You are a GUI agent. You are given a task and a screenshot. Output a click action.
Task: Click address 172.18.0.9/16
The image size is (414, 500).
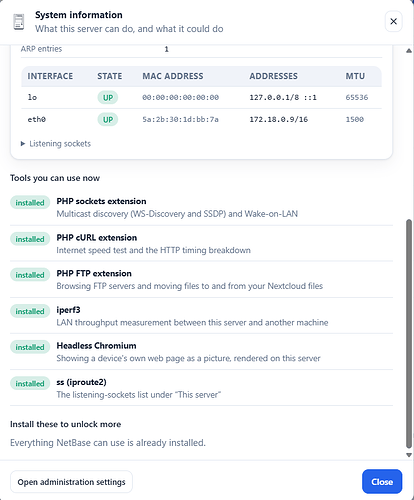pyautogui.click(x=279, y=119)
